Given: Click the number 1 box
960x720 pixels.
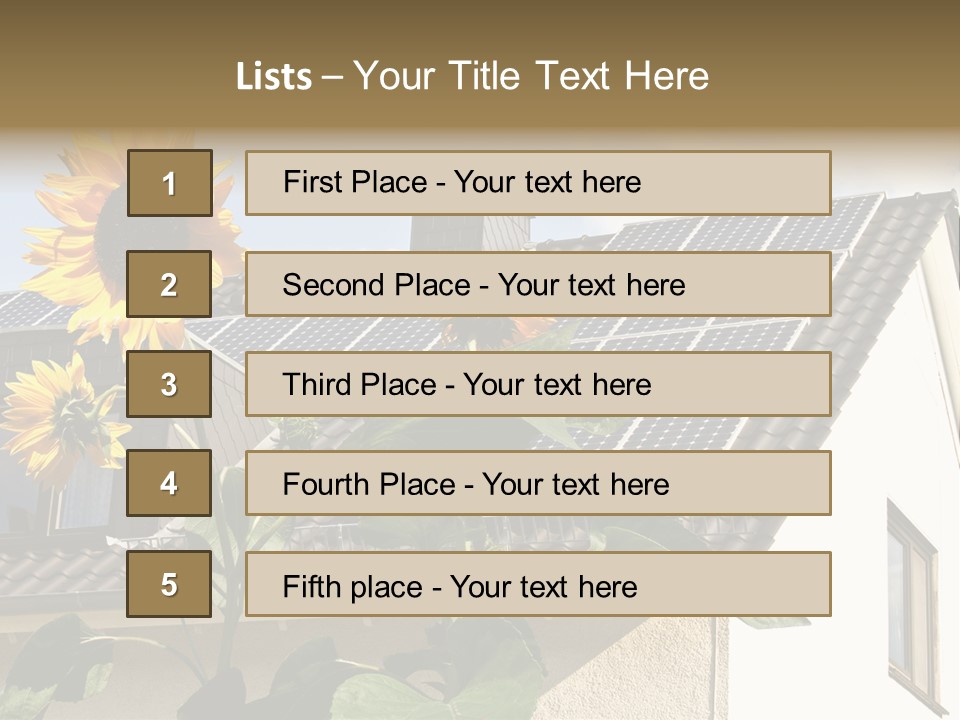Looking at the screenshot, I should [x=170, y=183].
